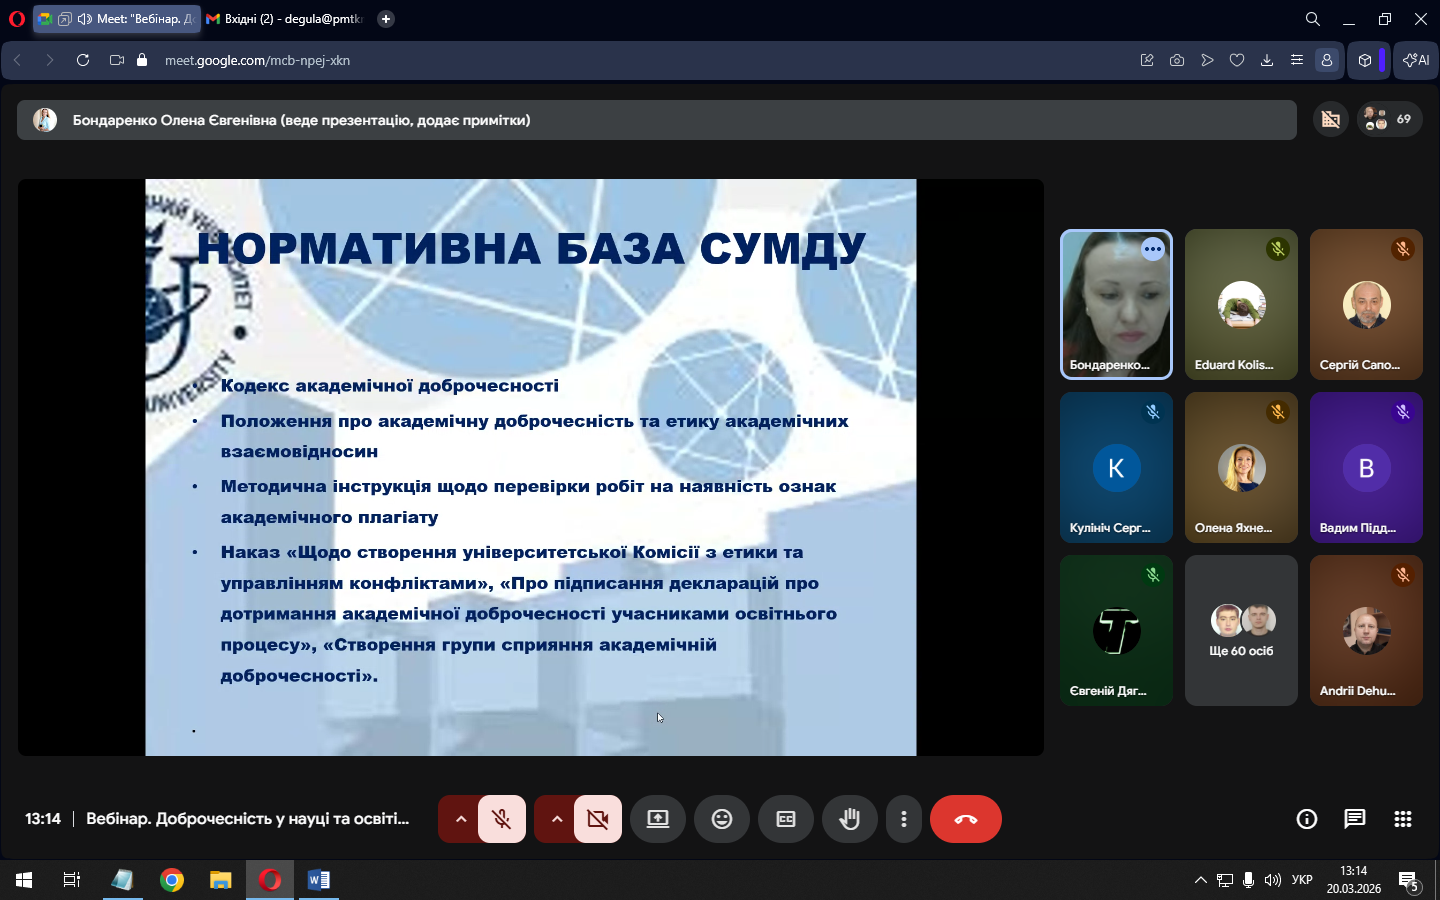Toggle closed captions button
This screenshot has height=900, width=1440.
coord(785,819)
